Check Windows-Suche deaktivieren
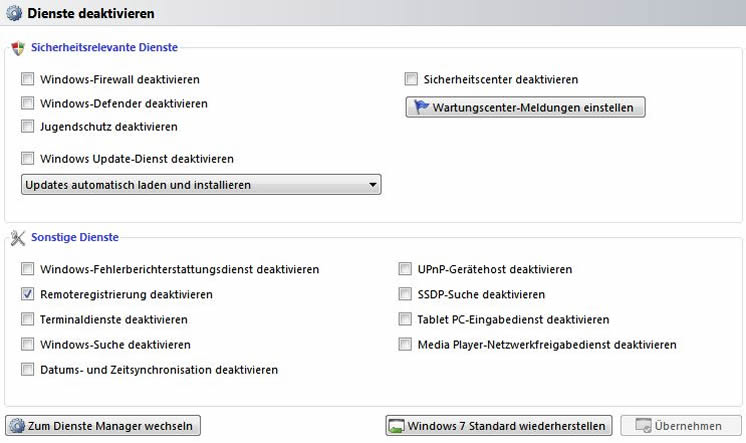Screen dimensions: 746x443 coord(28,345)
